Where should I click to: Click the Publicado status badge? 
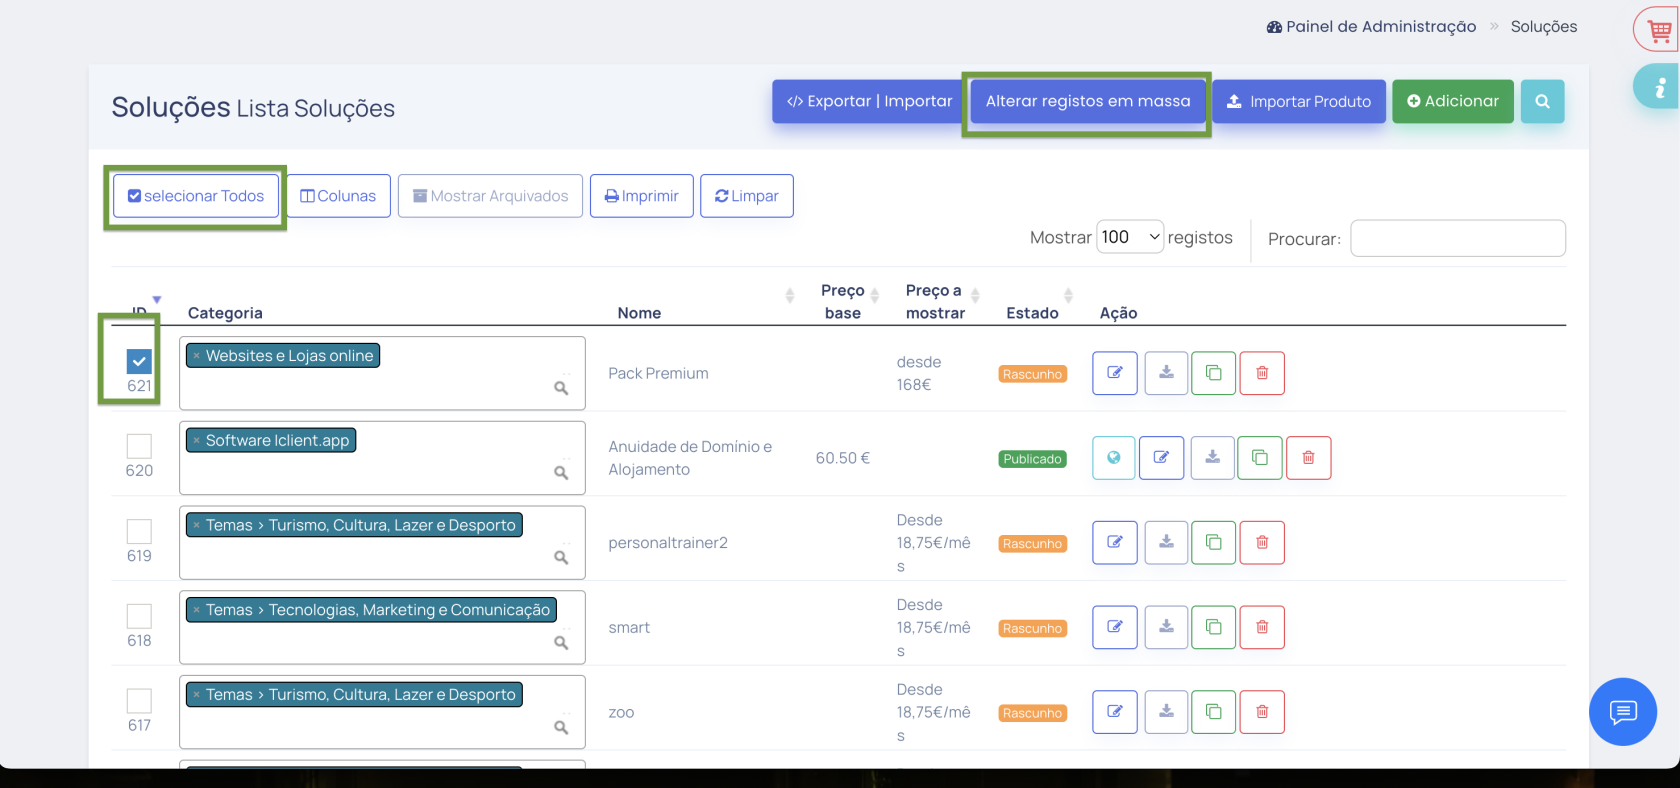pyautogui.click(x=1032, y=459)
